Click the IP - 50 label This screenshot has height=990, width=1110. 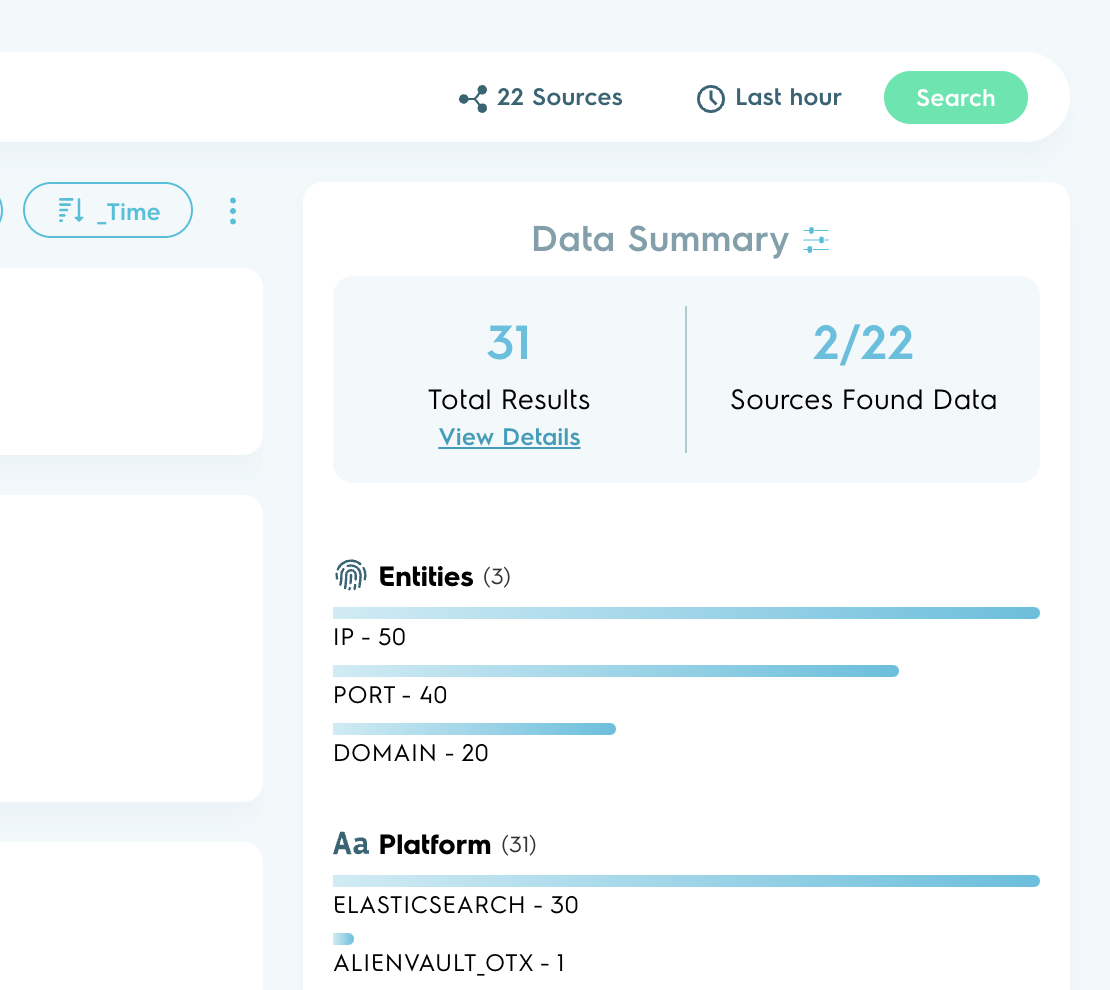pyautogui.click(x=370, y=637)
